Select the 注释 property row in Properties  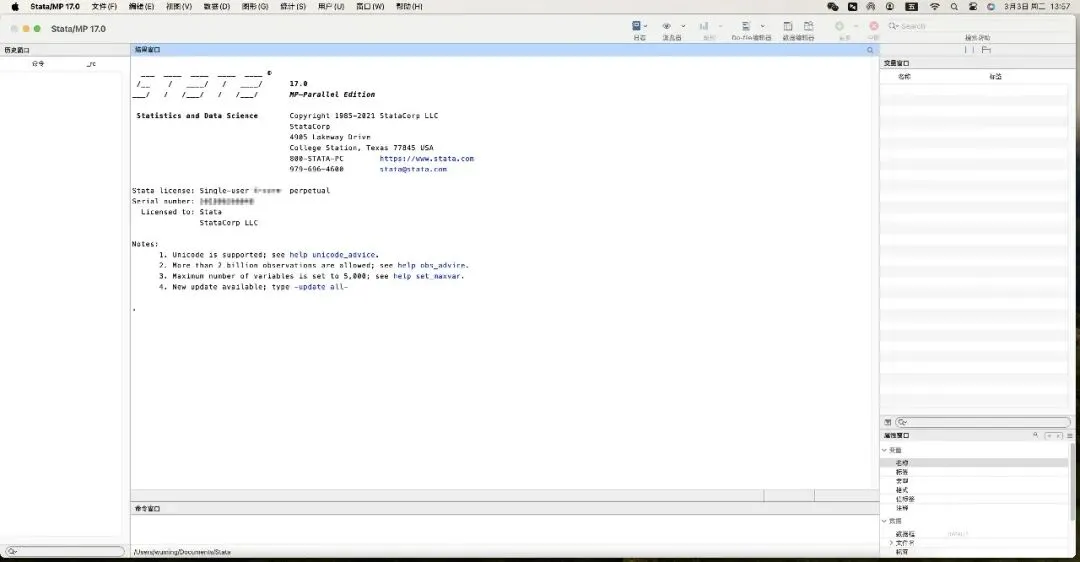click(974, 508)
